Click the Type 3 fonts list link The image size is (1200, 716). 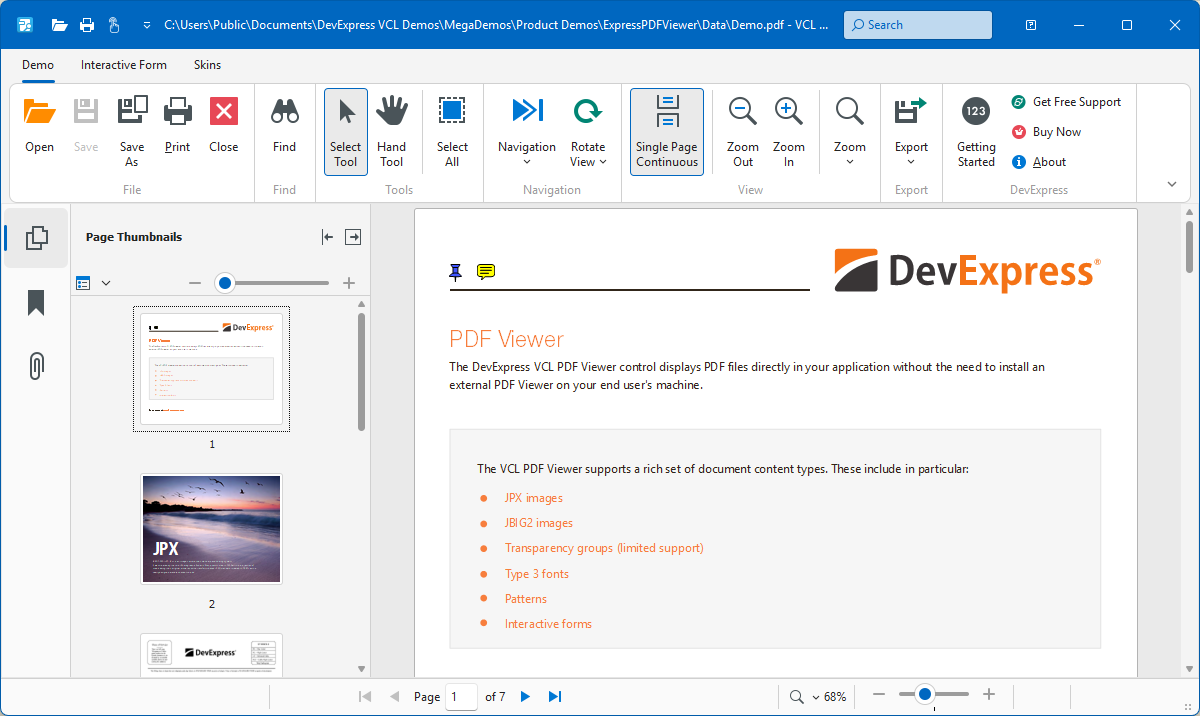[536, 574]
